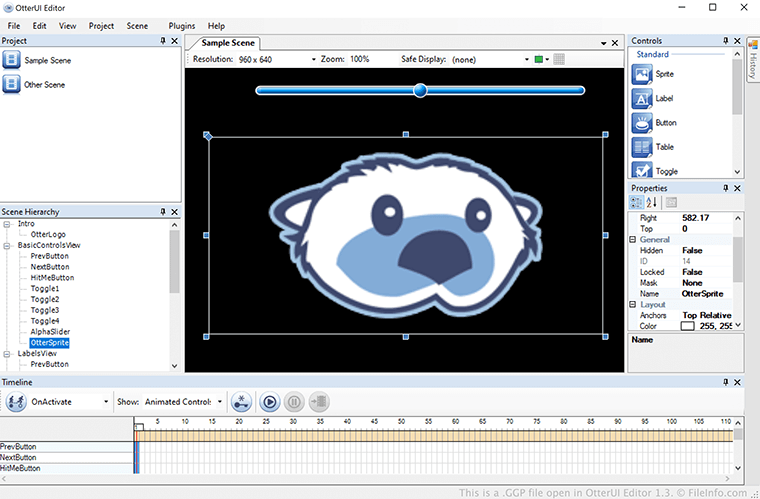Viewport: 760px width, 499px height.
Task: Click the OnActivate animation icon
Action: 16,402
